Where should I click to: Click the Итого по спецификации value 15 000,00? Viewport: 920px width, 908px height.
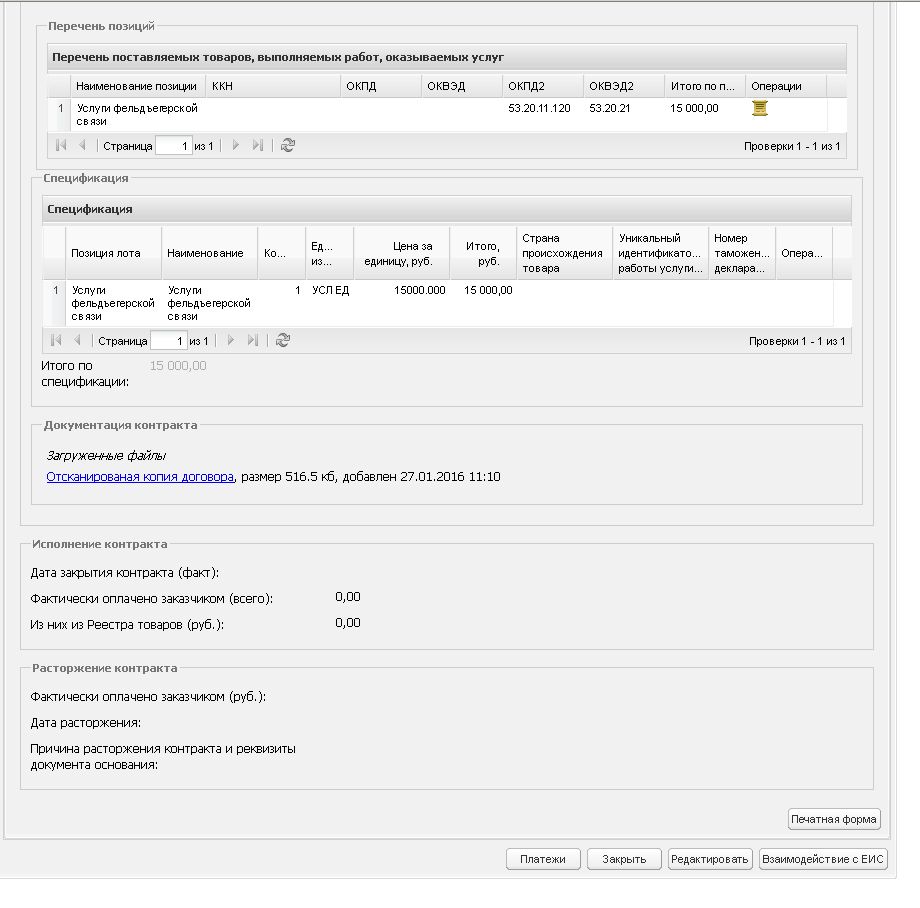coord(178,366)
